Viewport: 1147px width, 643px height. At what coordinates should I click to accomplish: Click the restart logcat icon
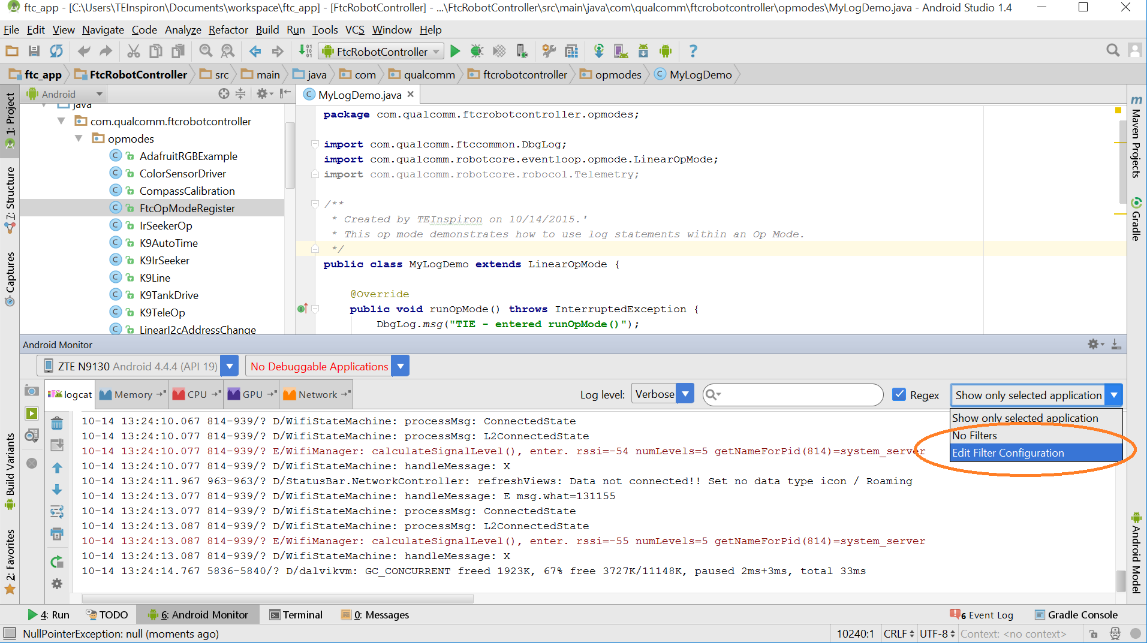57,562
